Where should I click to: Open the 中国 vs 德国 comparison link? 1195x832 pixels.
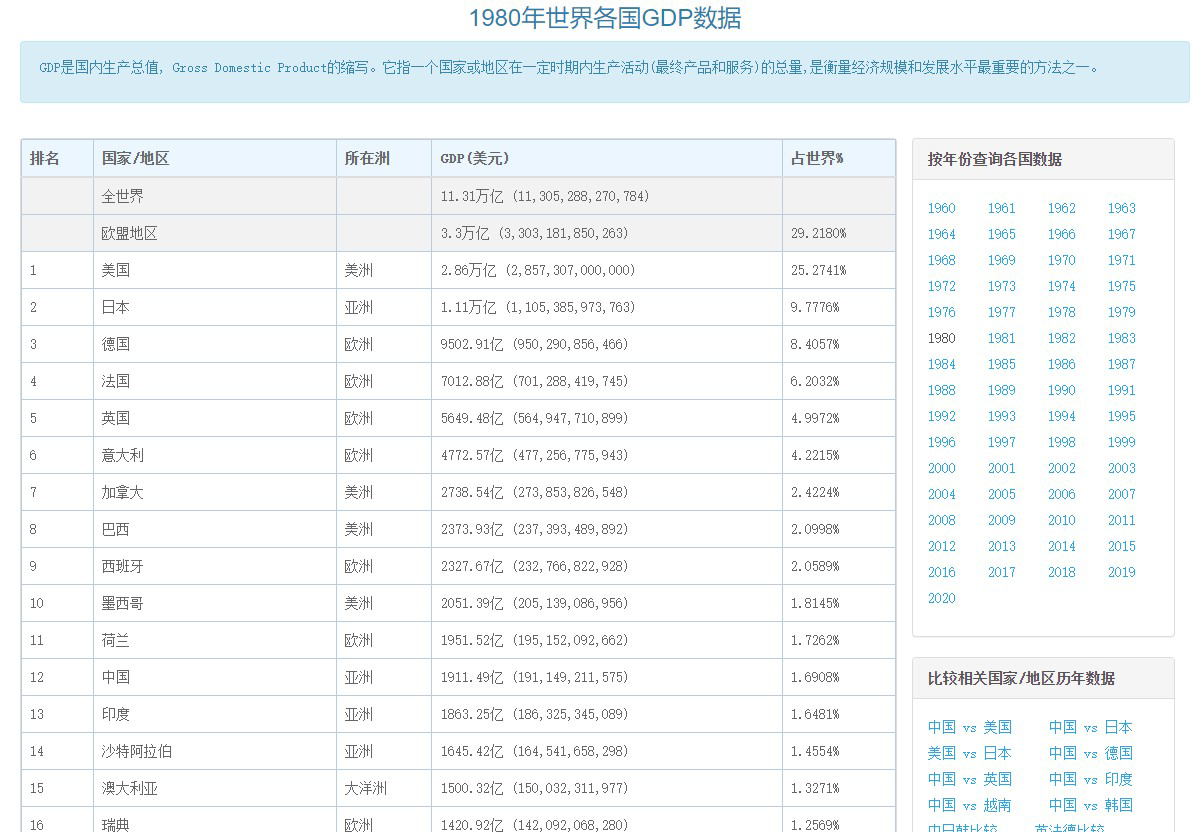[1090, 753]
